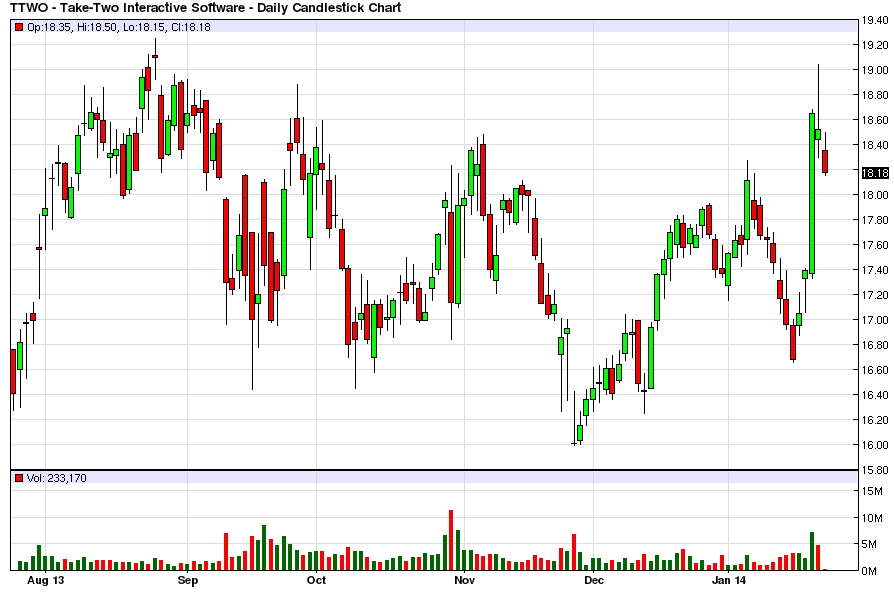Click the 15.80 price axis label
The width and height of the screenshot is (894, 592).
pos(875,471)
